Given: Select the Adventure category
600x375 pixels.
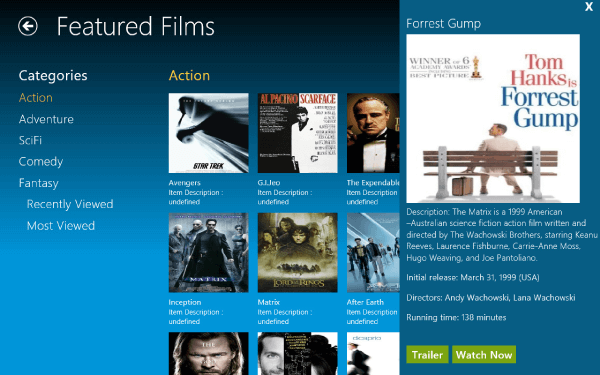Looking at the screenshot, I should 46,119.
